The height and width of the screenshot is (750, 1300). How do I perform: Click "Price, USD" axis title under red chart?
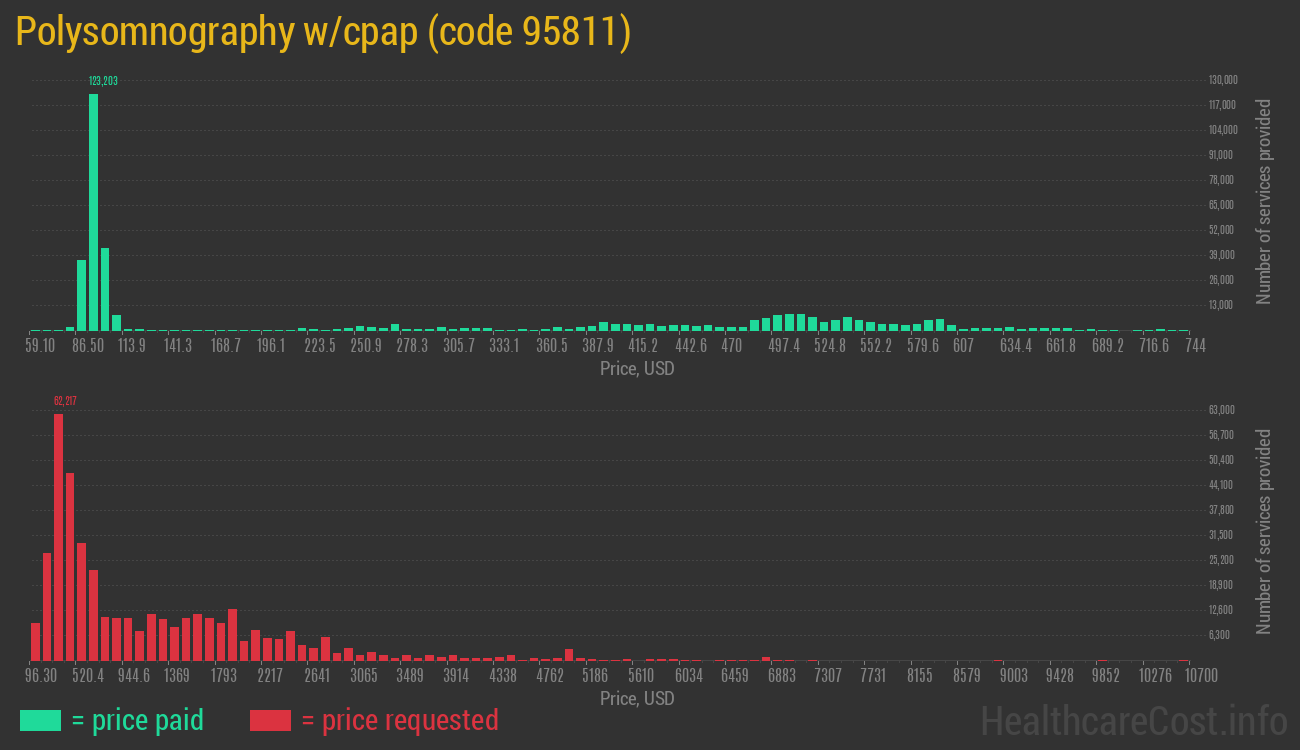coord(637,698)
